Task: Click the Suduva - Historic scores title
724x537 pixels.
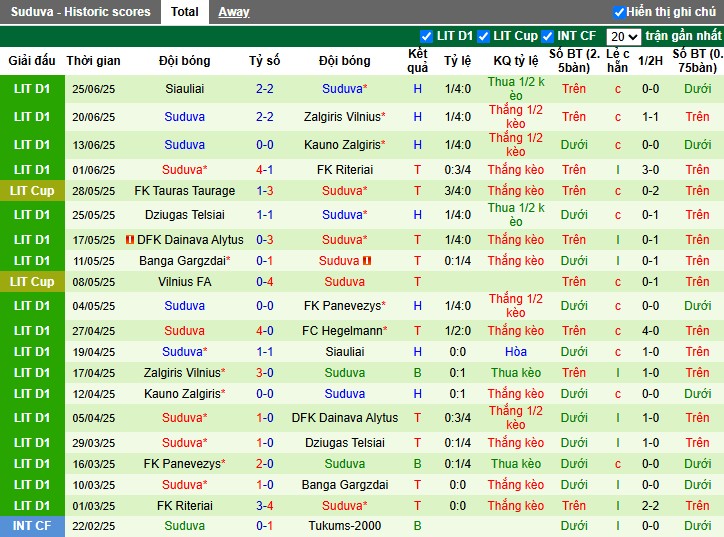Action: 80,12
